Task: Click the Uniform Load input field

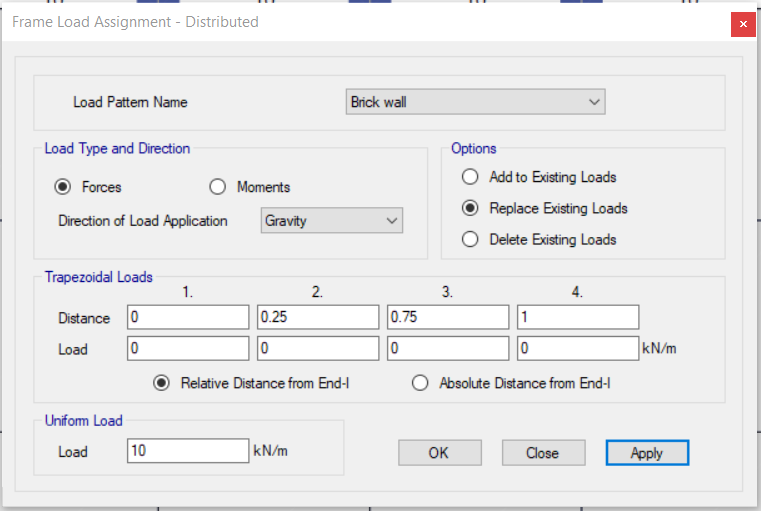Action: click(x=188, y=451)
